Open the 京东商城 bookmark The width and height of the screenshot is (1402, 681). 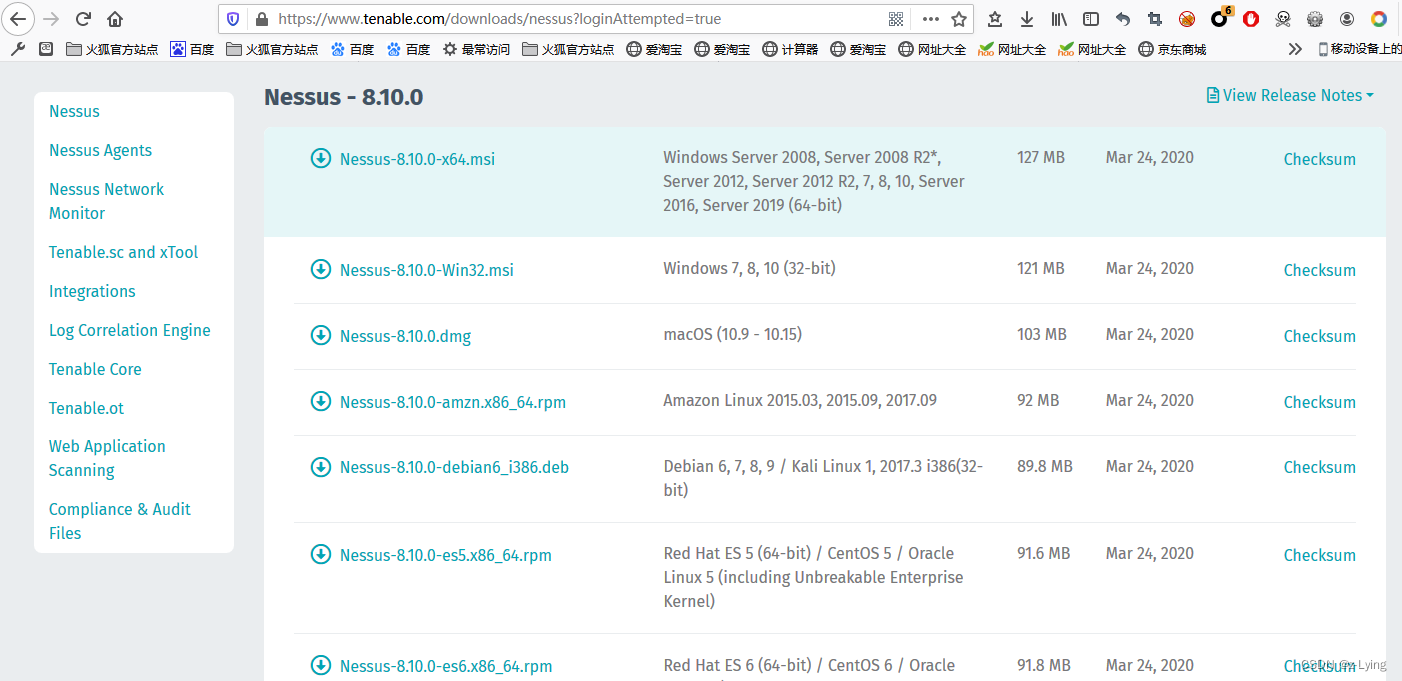[x=1172, y=49]
